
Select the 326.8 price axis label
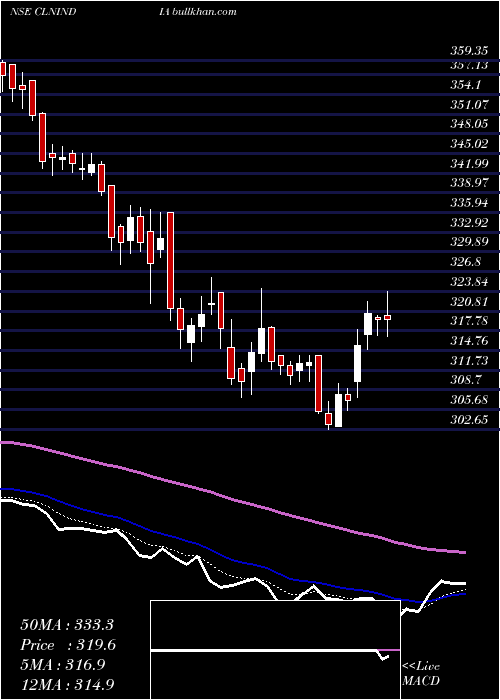pos(466,262)
